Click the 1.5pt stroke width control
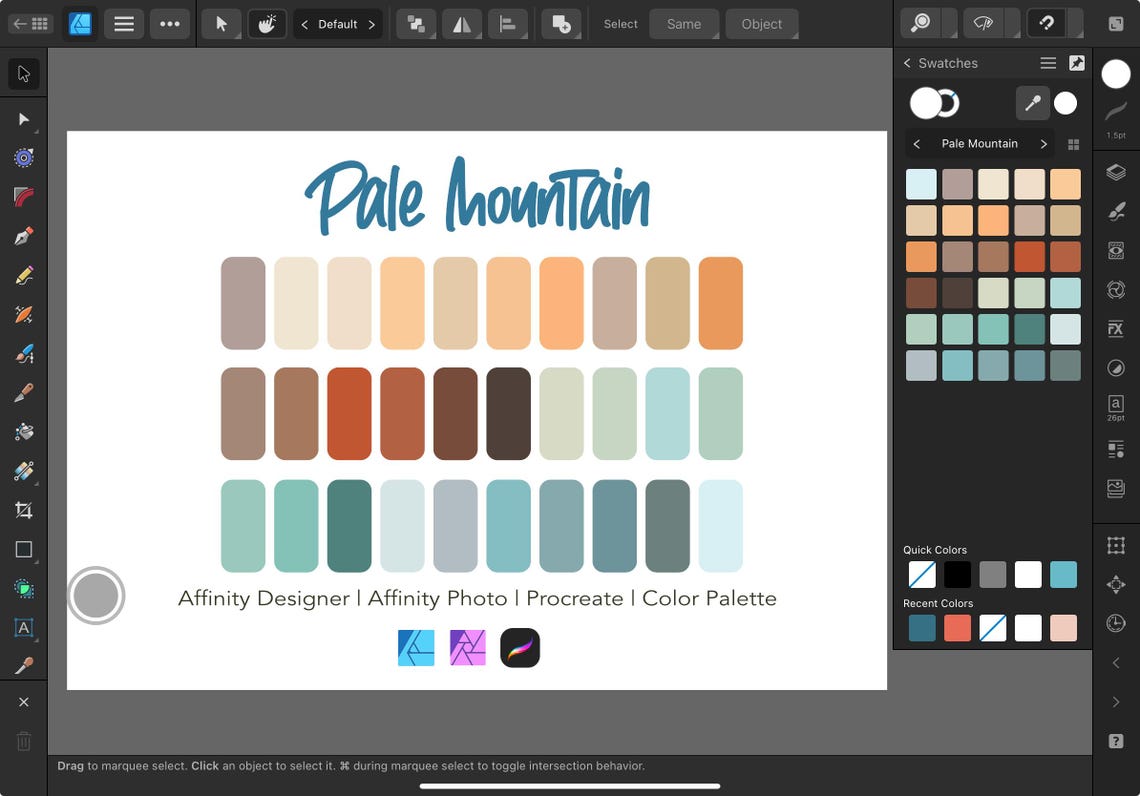The image size is (1140, 796). pyautogui.click(x=1116, y=118)
